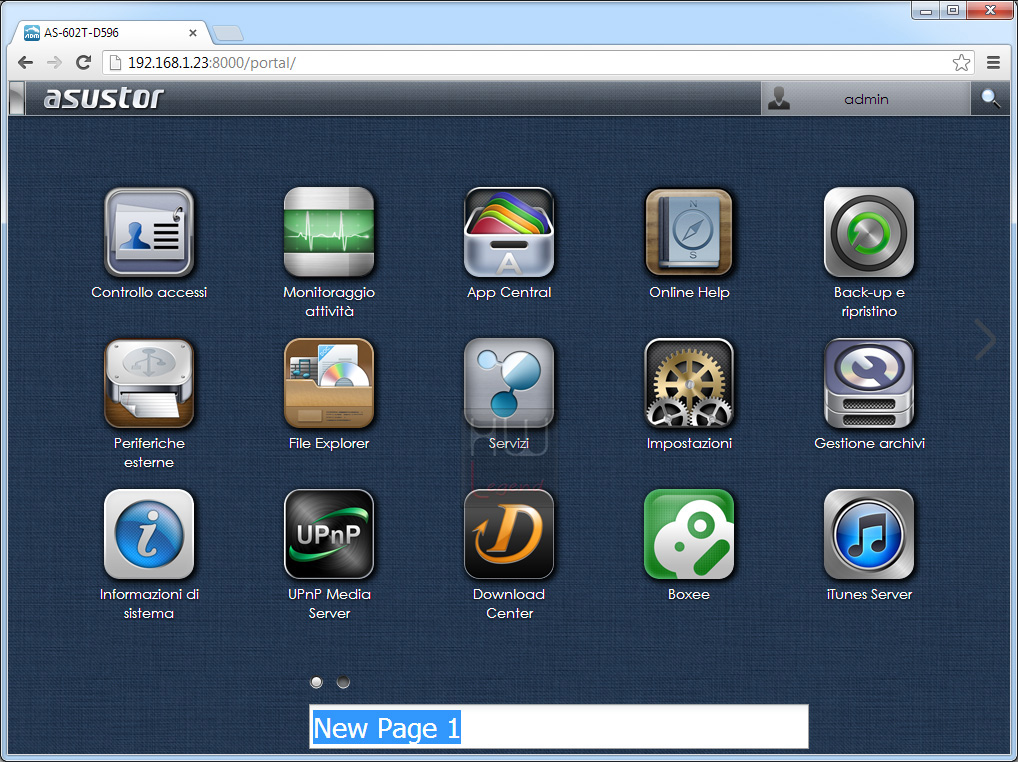Launch UPnP Media Server
Image resolution: width=1018 pixels, height=762 pixels.
tap(329, 534)
